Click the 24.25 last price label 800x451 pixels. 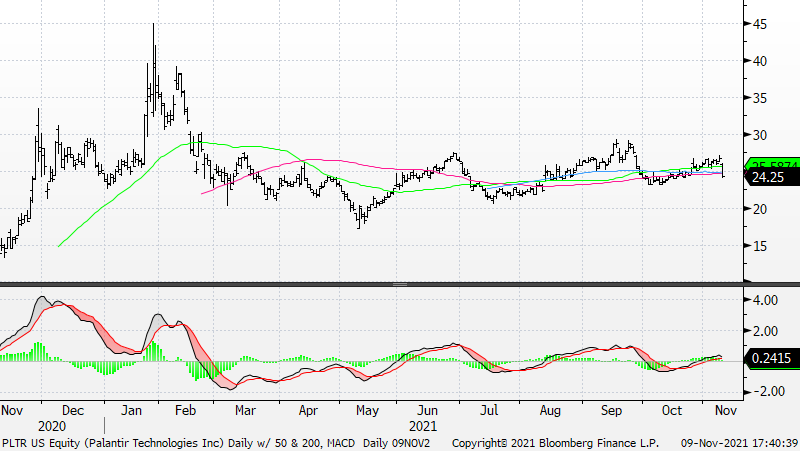coord(772,178)
